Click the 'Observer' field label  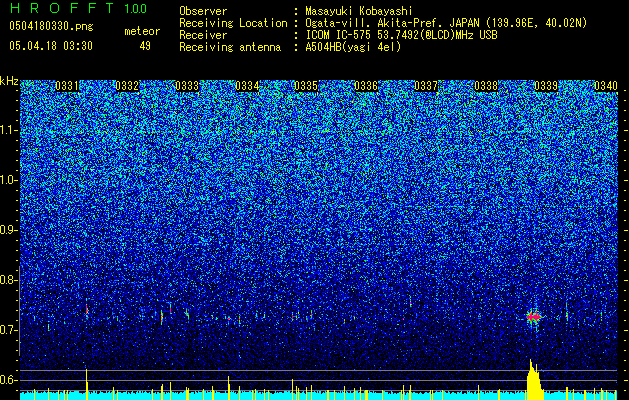point(203,11)
